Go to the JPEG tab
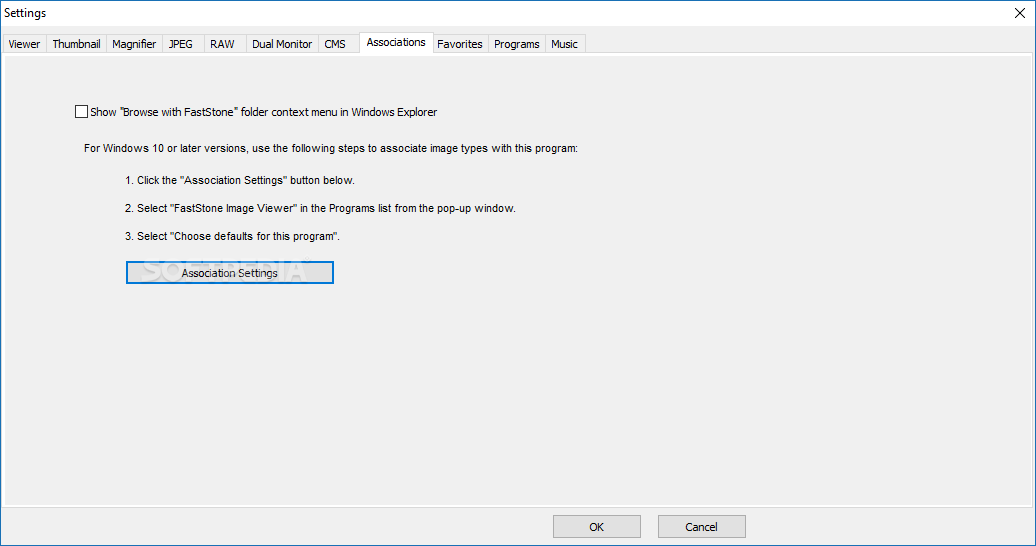Screen dimensions: 1036x546 pos(181,44)
